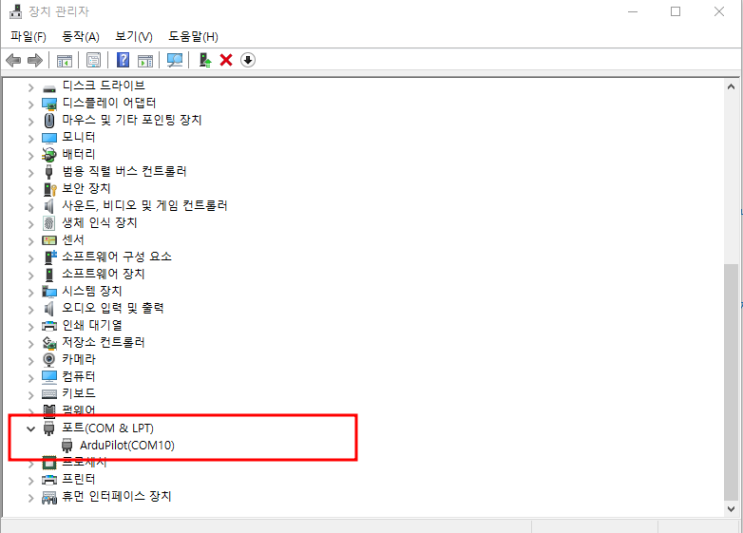Click the 모니터 category monitor icon

point(49,138)
